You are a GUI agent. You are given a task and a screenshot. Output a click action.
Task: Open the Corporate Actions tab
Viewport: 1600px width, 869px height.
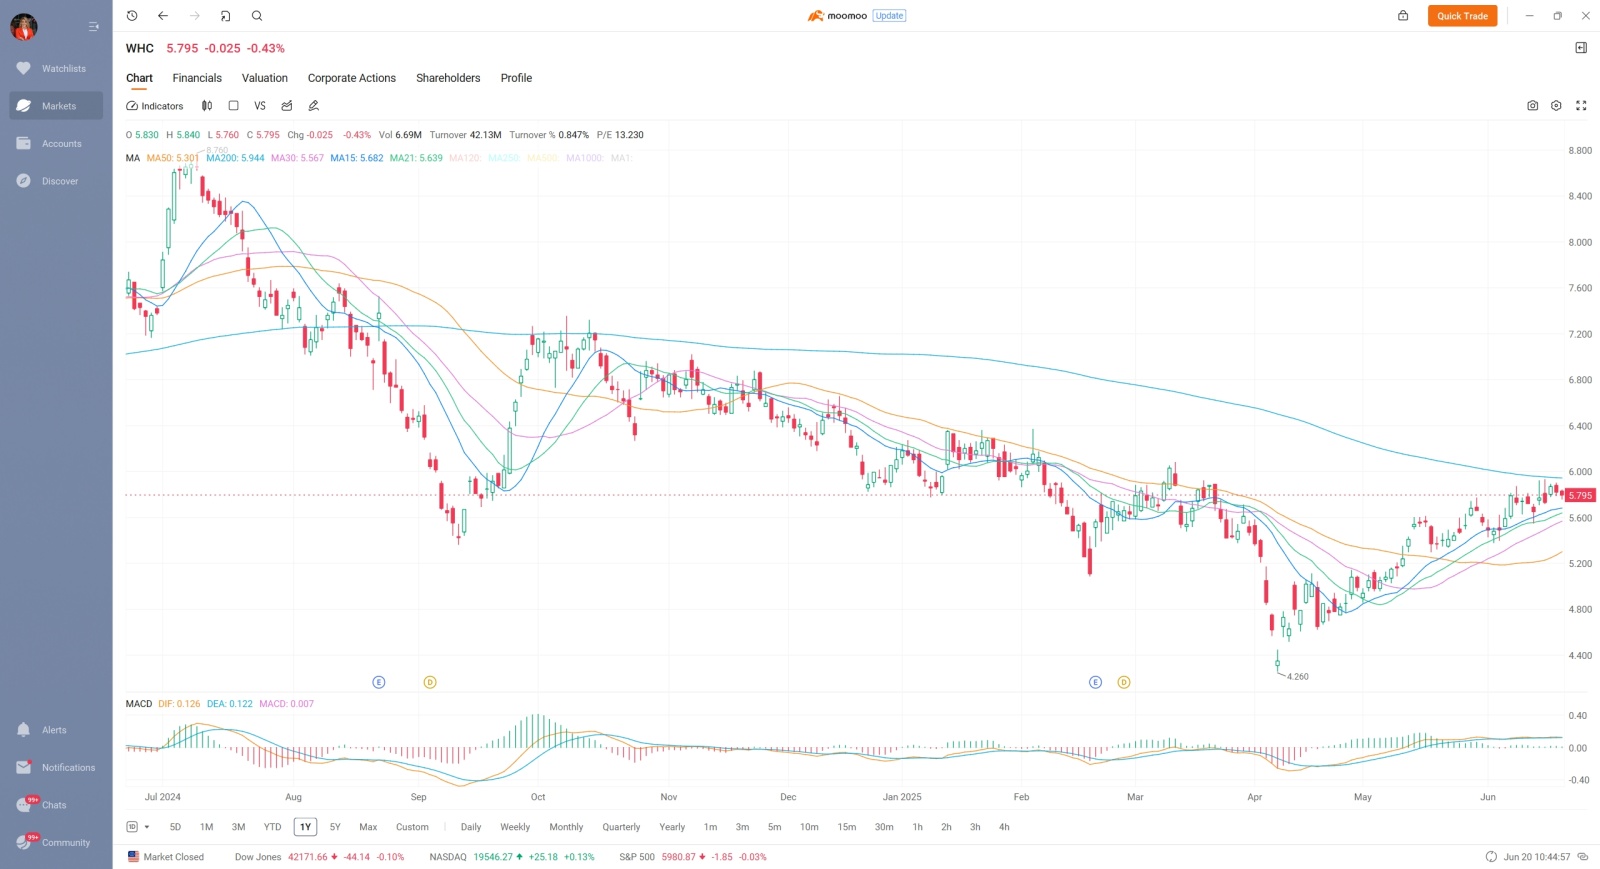pyautogui.click(x=352, y=78)
